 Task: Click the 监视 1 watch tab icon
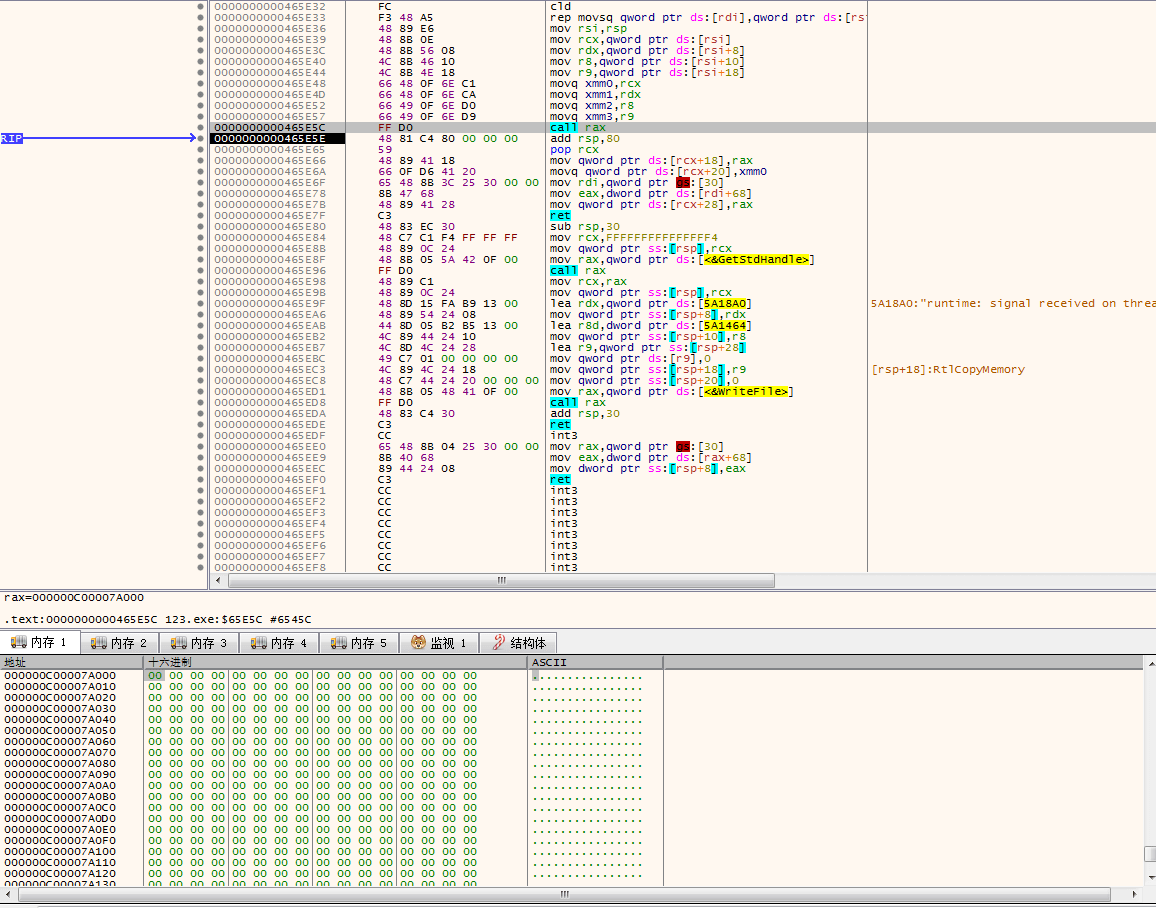tap(418, 643)
